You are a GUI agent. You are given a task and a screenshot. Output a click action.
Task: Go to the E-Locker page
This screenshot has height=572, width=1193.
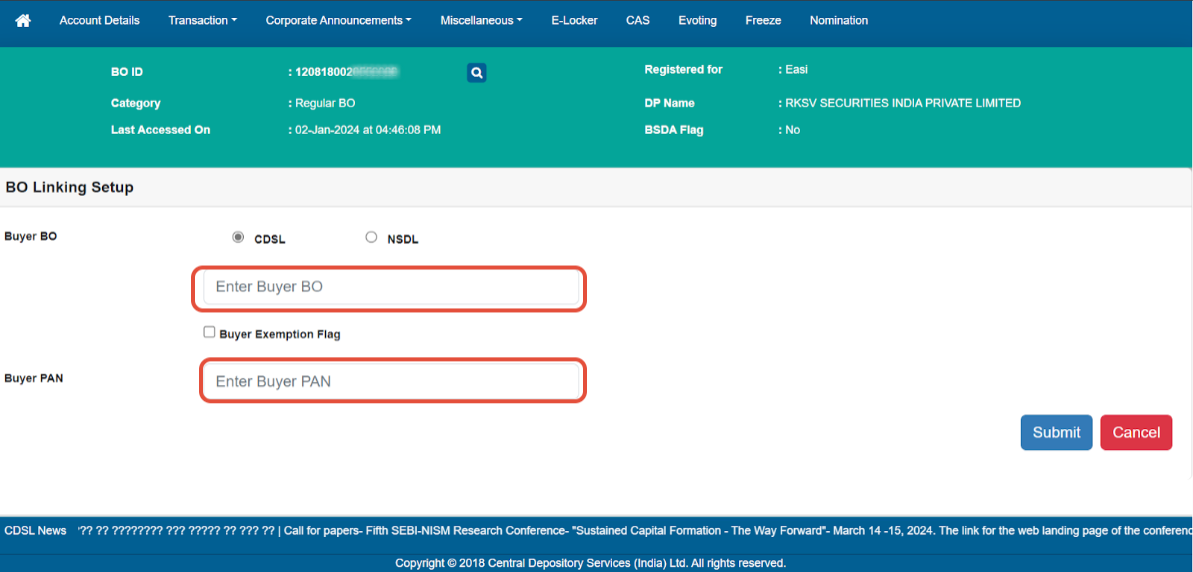(x=574, y=20)
